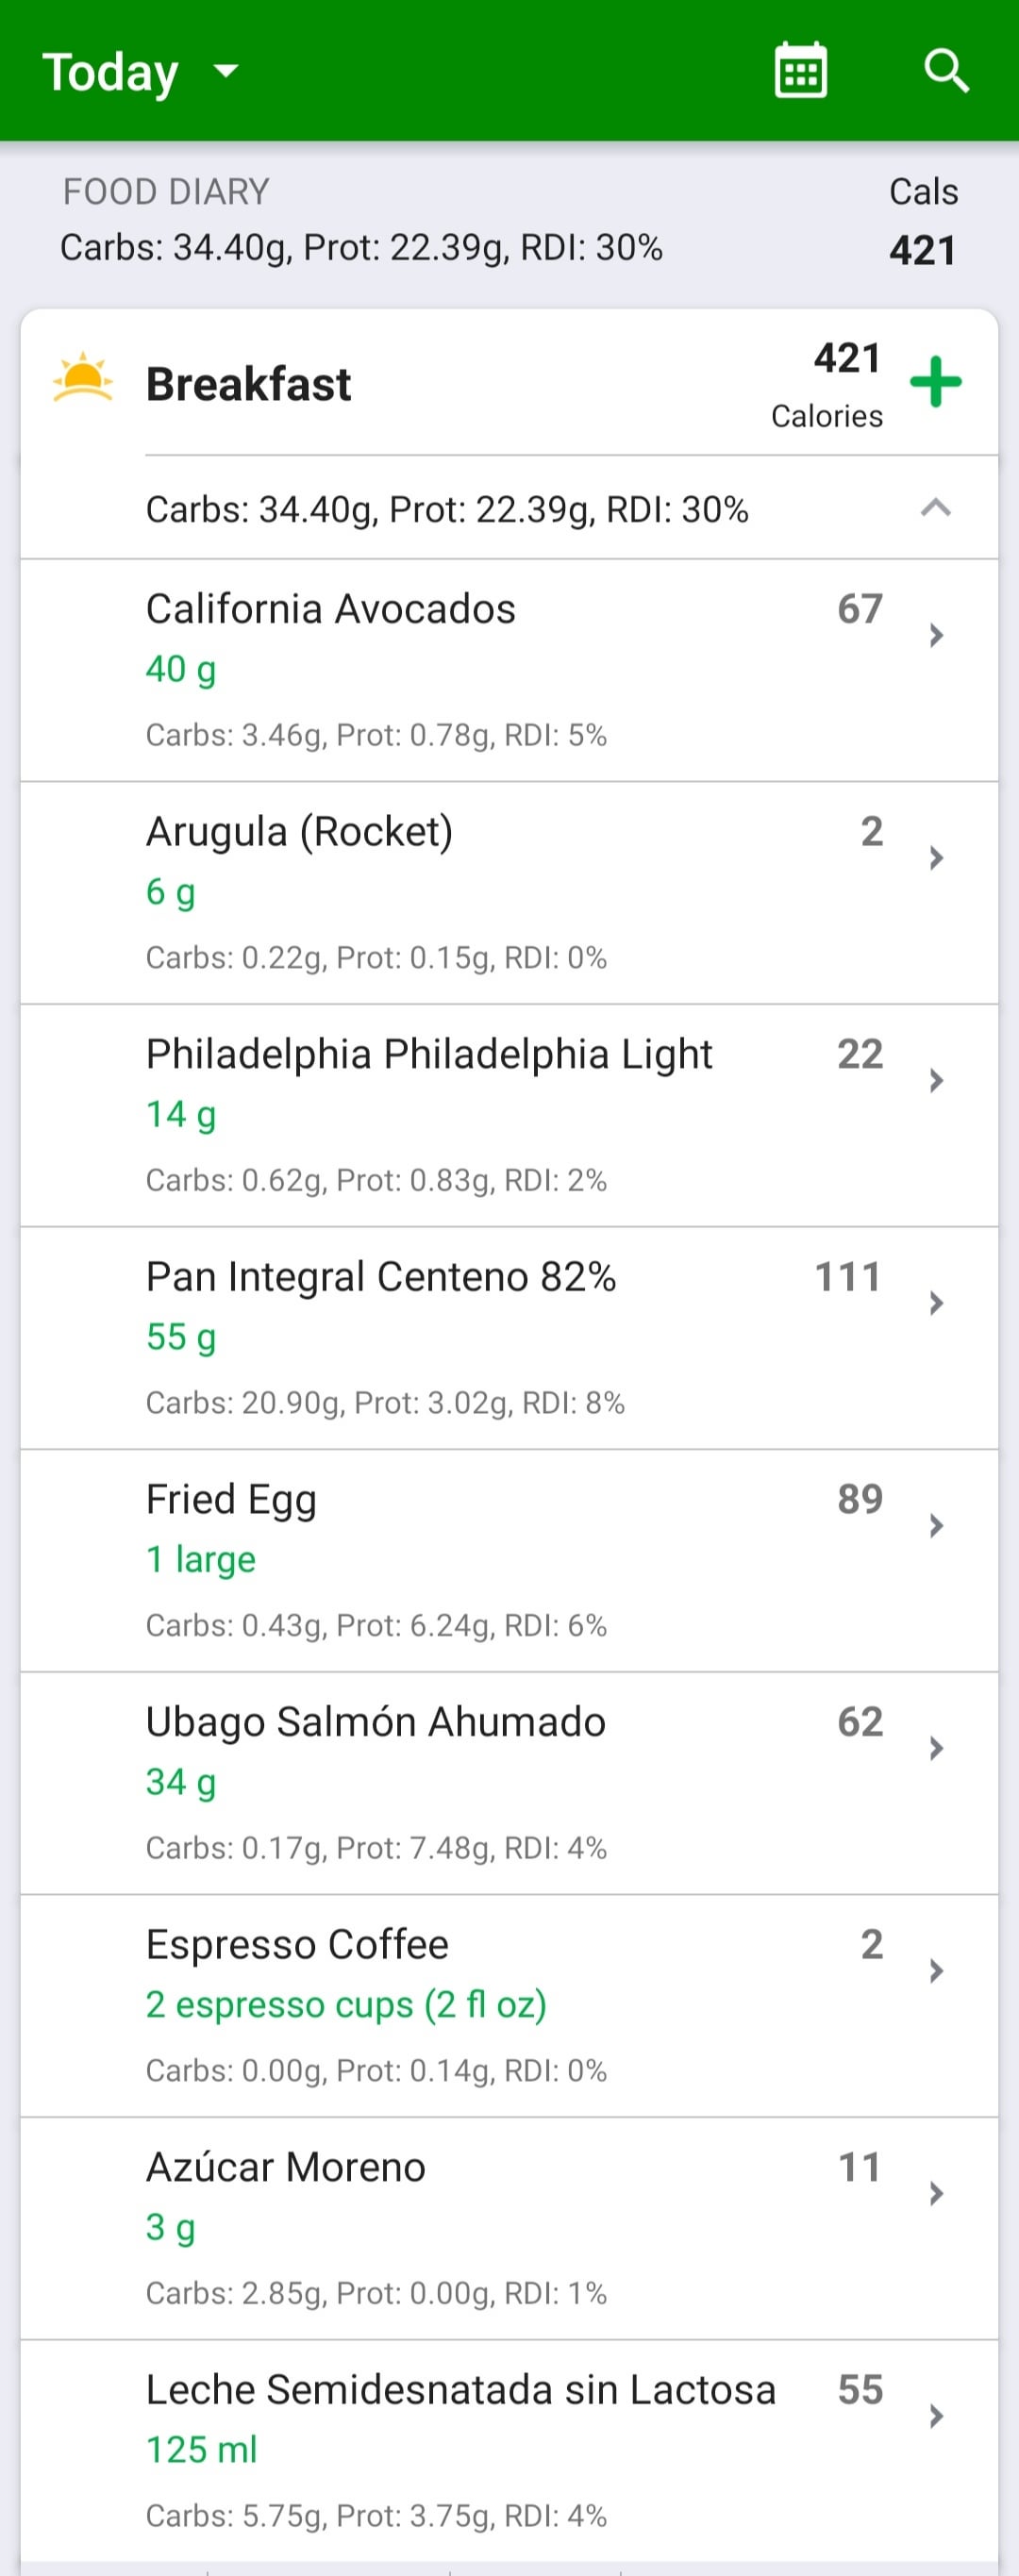Viewport: 1019px width, 2576px height.
Task: Tap the 421 total Cals value
Action: pyautogui.click(x=922, y=250)
